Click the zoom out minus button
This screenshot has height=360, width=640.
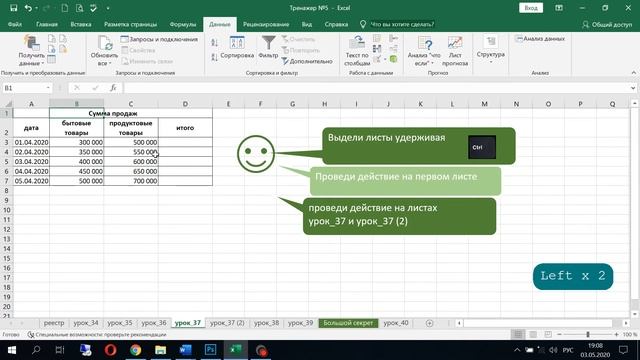point(559,334)
